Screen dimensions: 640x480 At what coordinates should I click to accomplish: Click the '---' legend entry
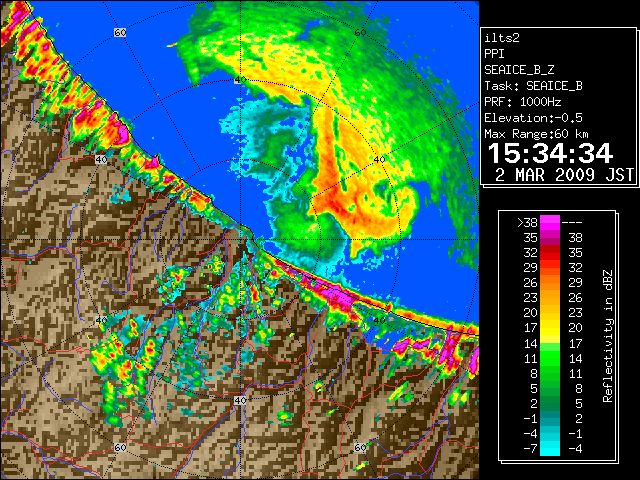click(572, 223)
